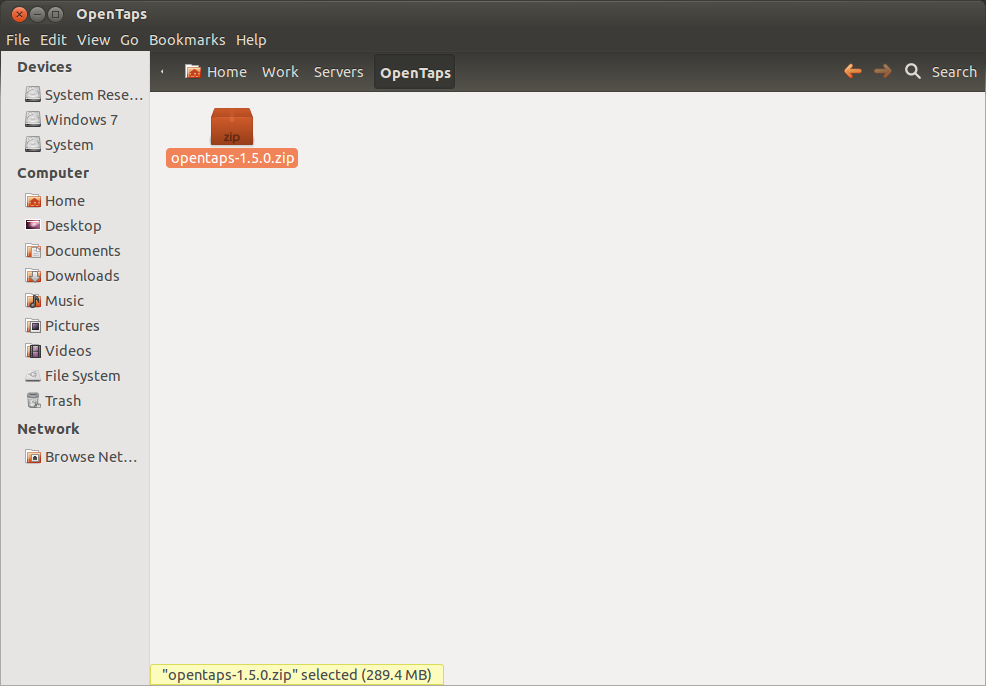Select the File System sidebar entry

[77, 375]
